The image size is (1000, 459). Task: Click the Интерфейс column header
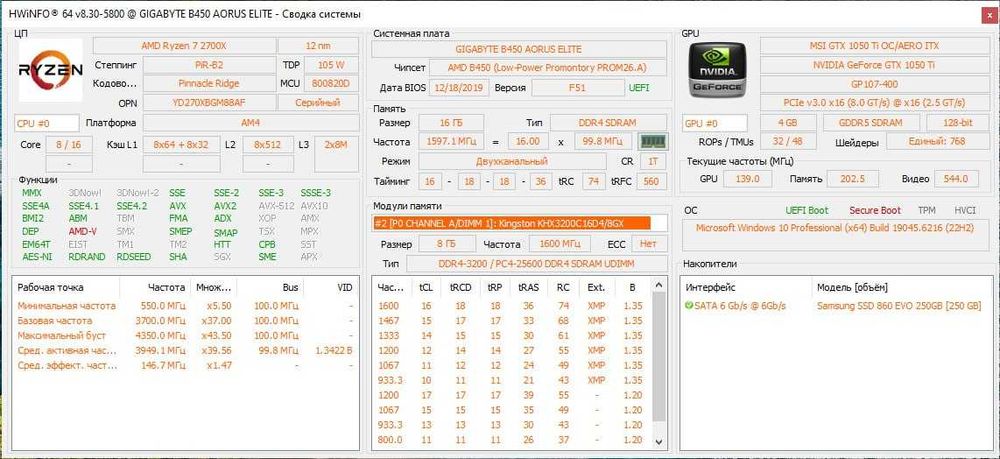point(746,288)
